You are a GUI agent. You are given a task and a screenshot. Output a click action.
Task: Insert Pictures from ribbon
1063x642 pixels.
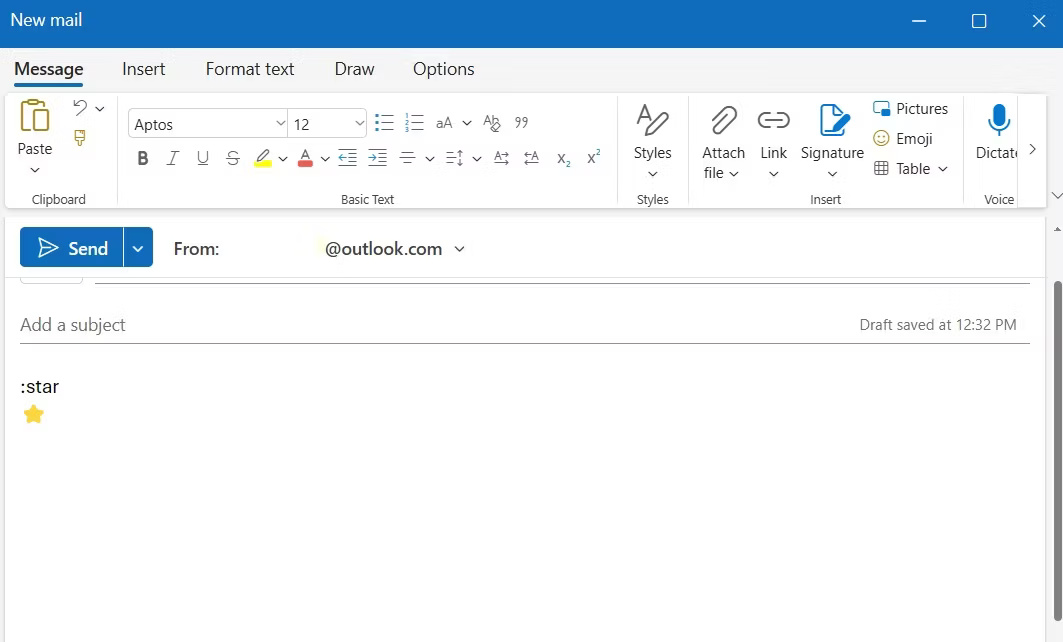pyautogui.click(x=910, y=108)
